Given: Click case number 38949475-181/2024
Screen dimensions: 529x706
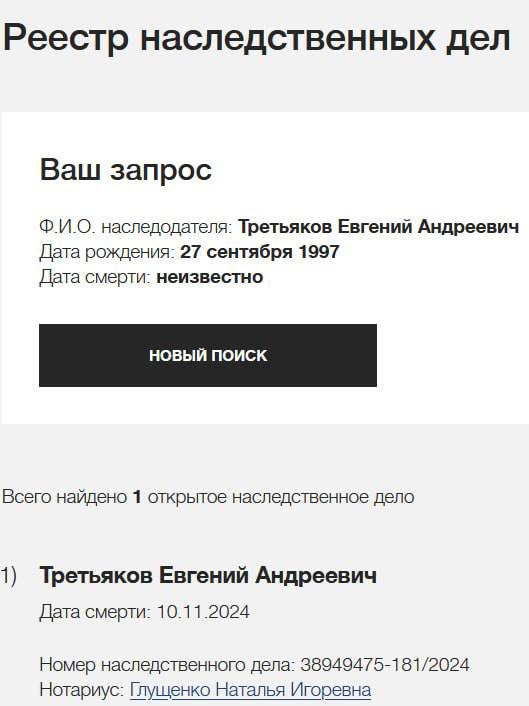Looking at the screenshot, I should click(x=385, y=665).
